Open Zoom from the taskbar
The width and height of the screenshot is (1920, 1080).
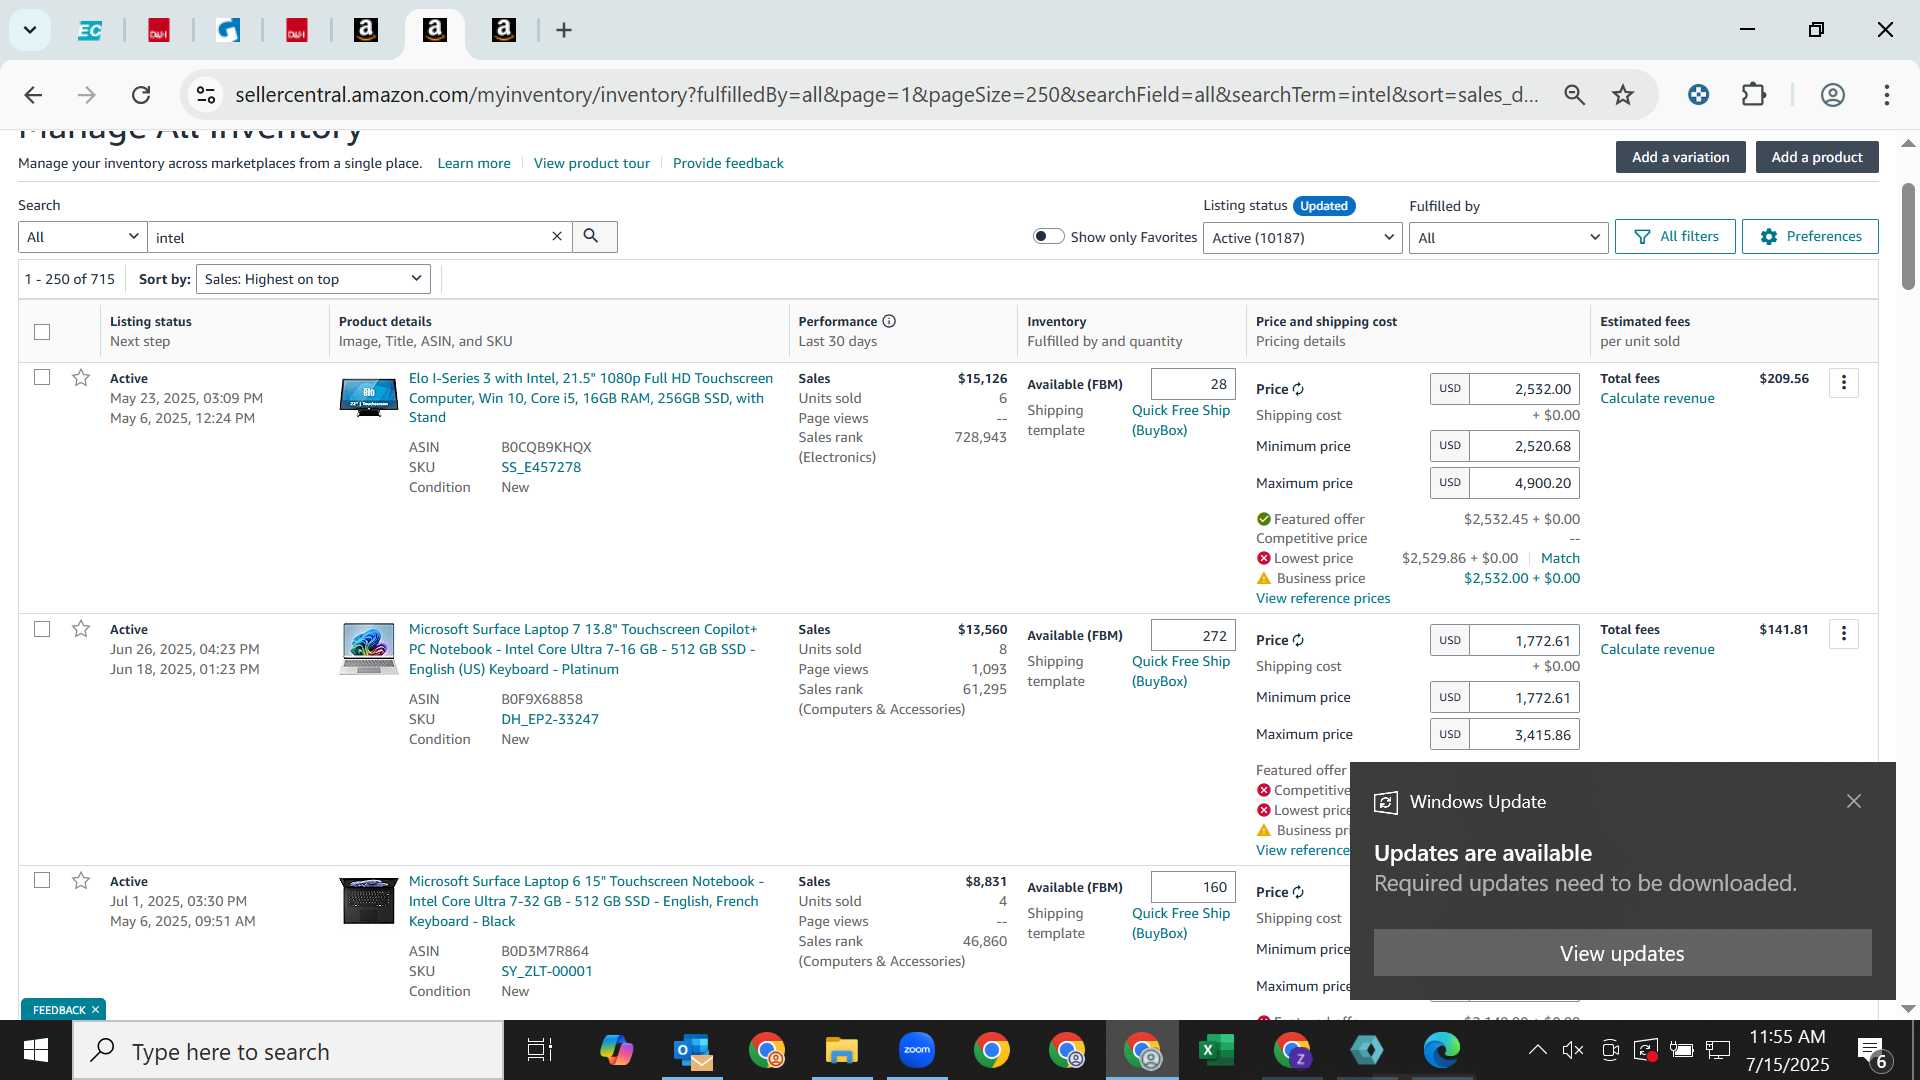(x=916, y=1050)
